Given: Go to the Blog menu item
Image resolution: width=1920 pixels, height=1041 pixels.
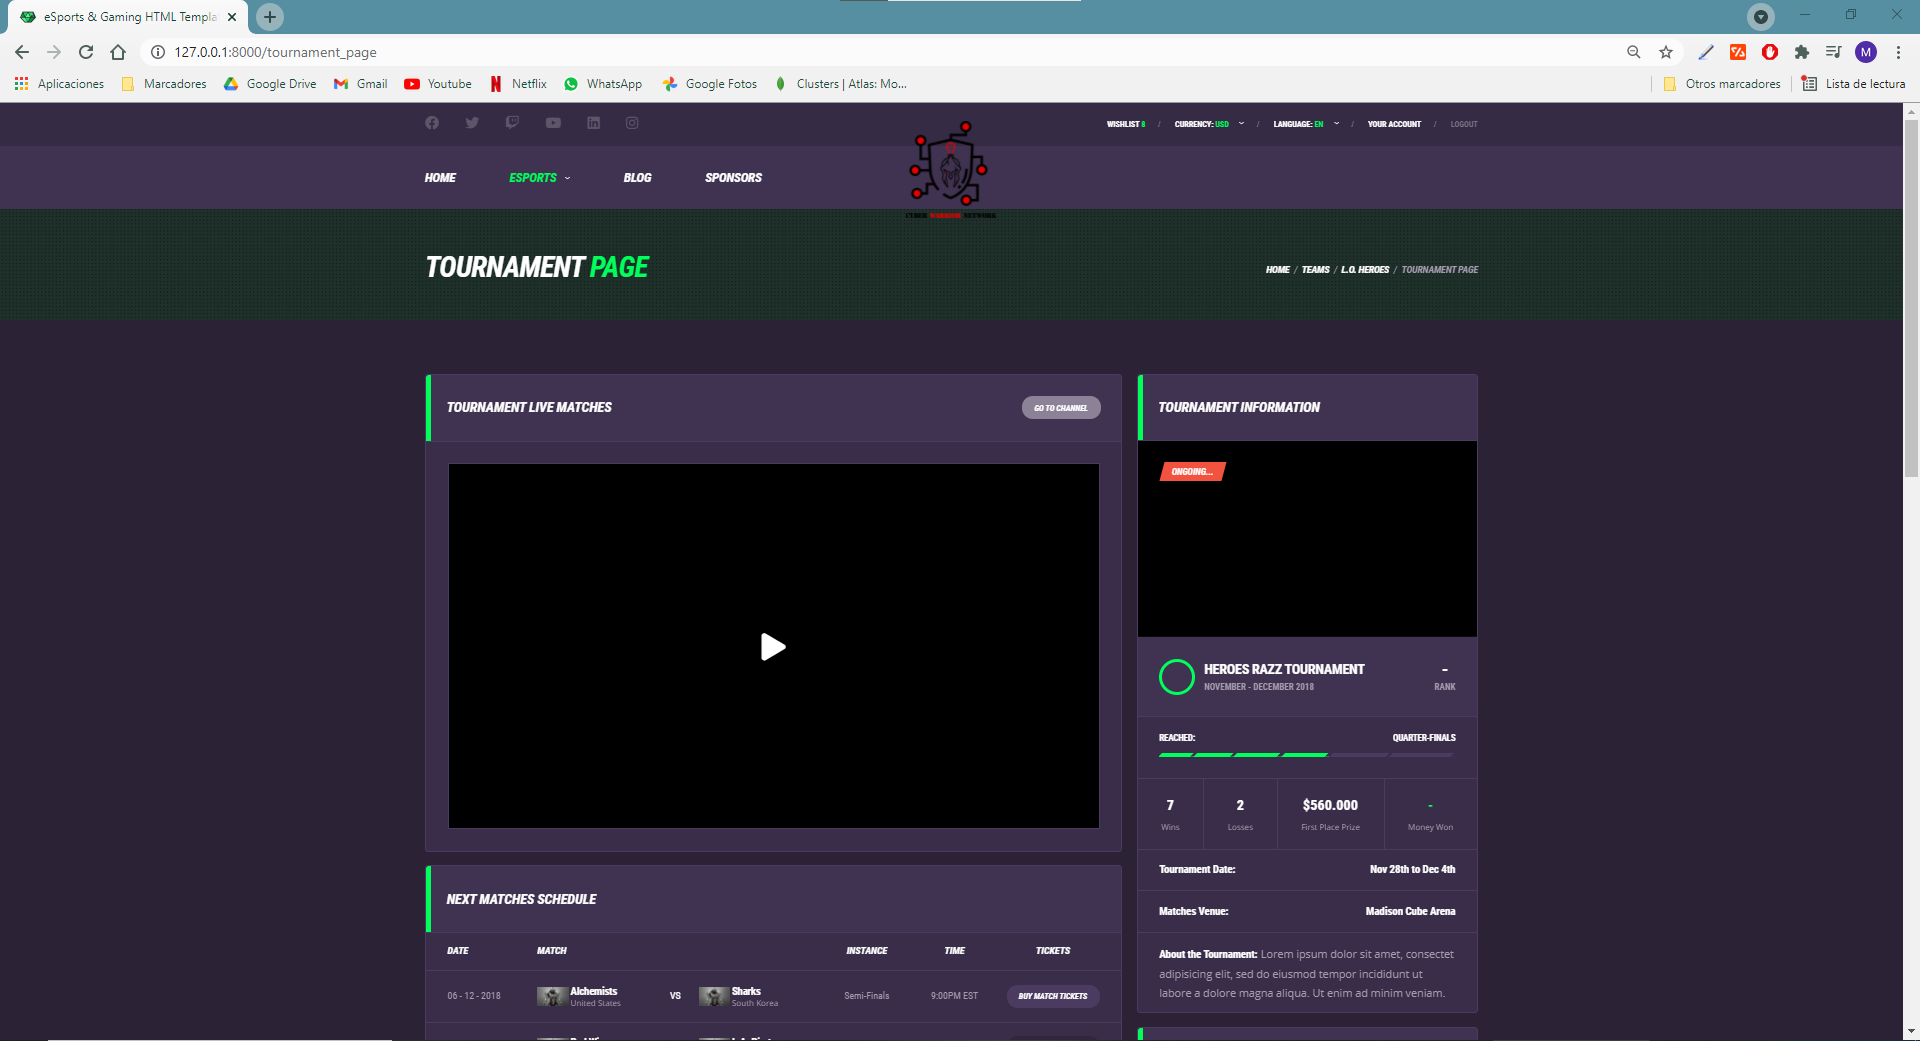Looking at the screenshot, I should point(637,178).
